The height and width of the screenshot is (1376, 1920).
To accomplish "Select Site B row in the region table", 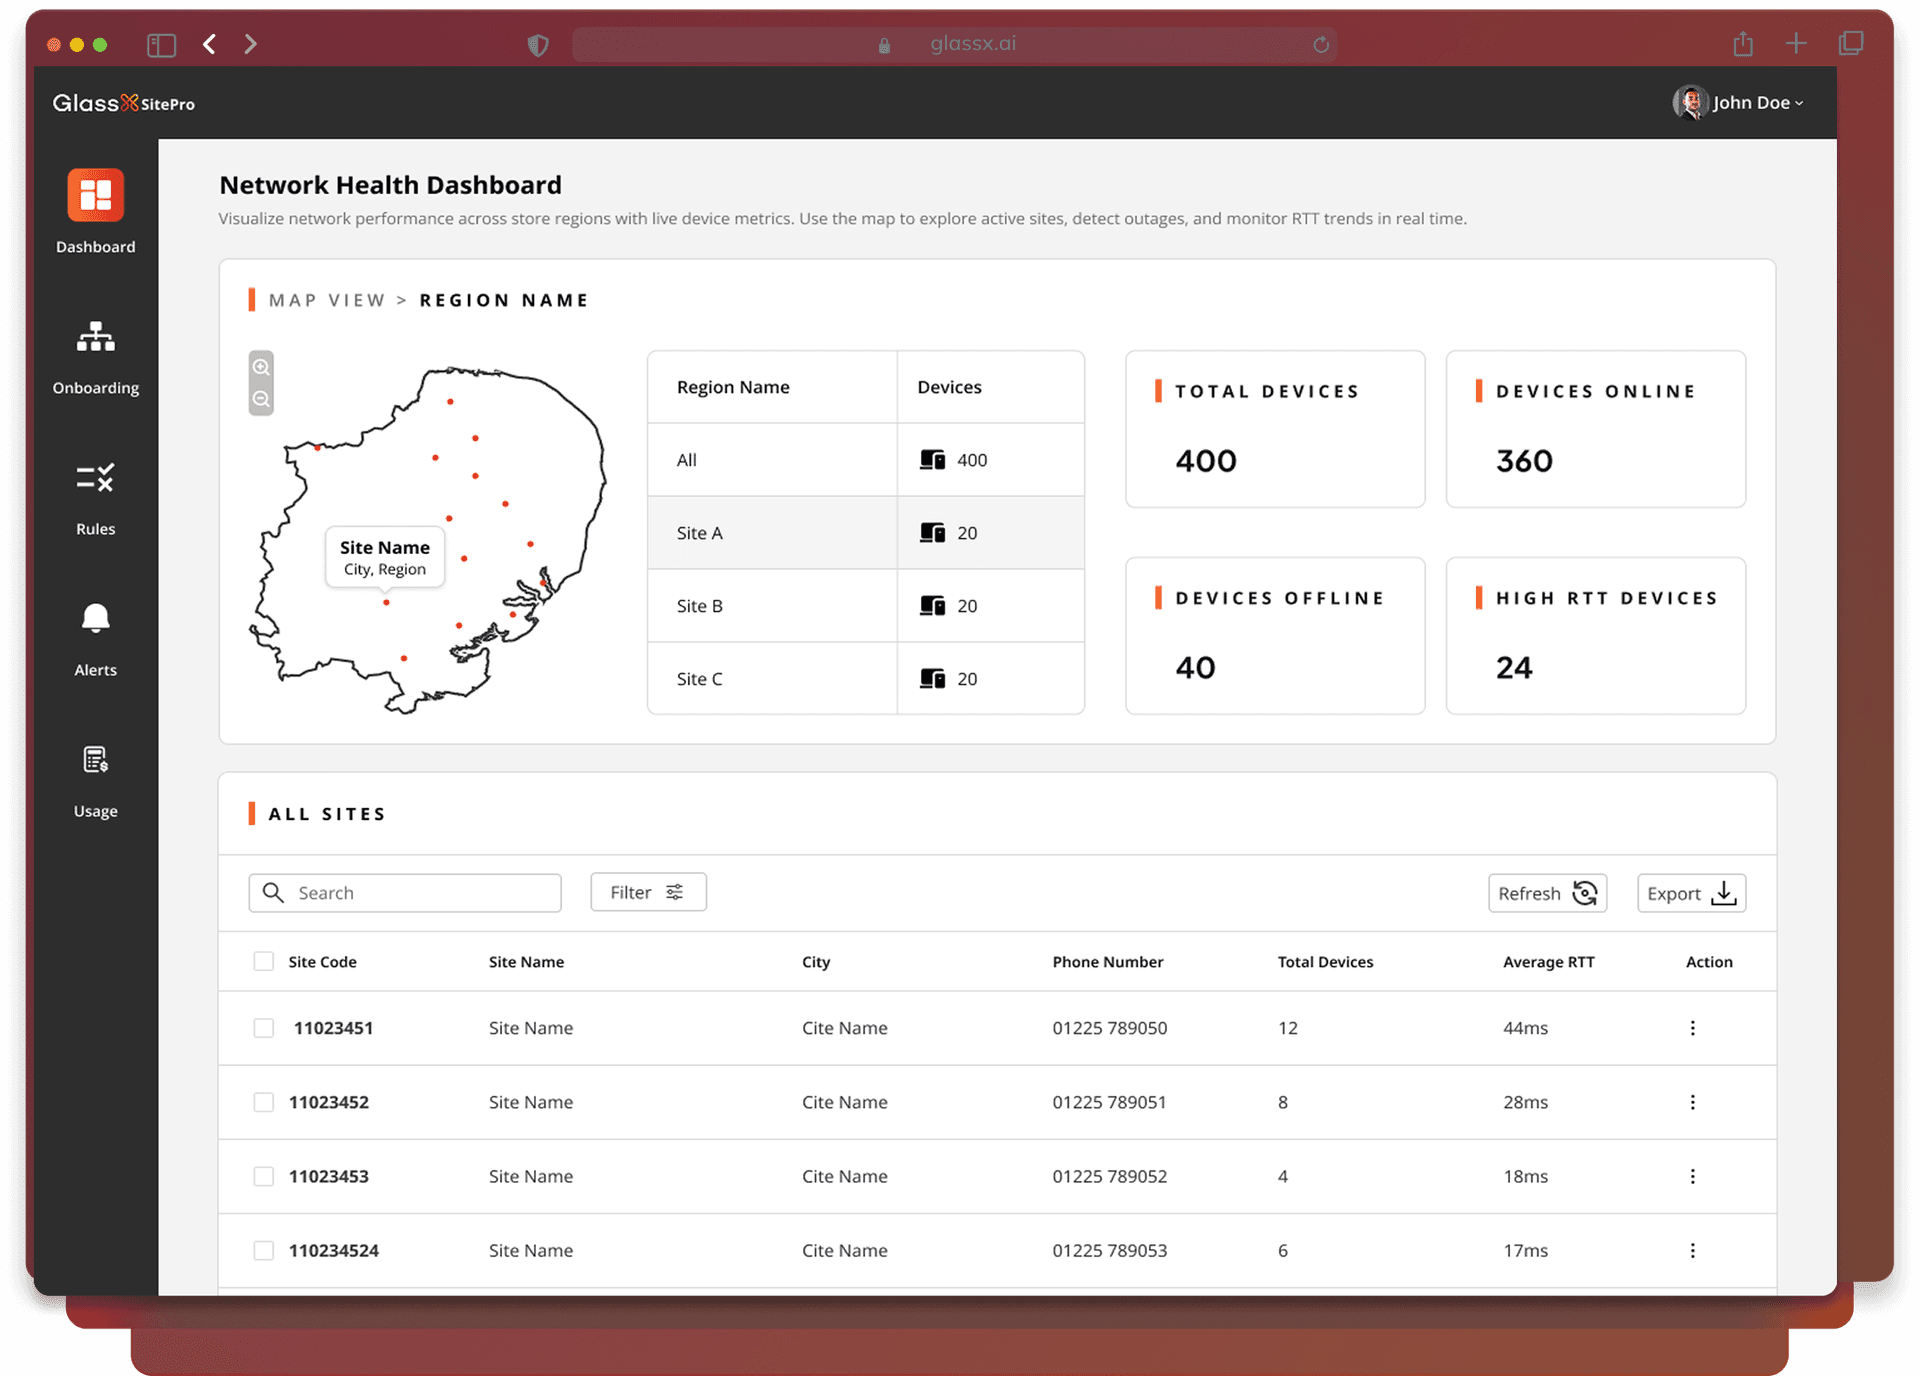I will tap(770, 606).
